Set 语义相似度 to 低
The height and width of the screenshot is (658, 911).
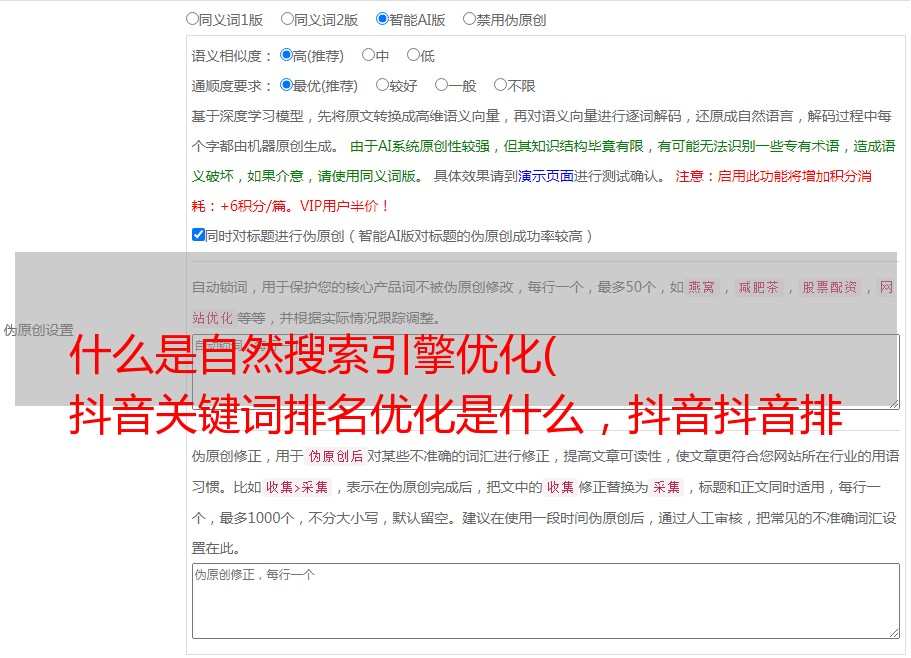pyautogui.click(x=413, y=55)
